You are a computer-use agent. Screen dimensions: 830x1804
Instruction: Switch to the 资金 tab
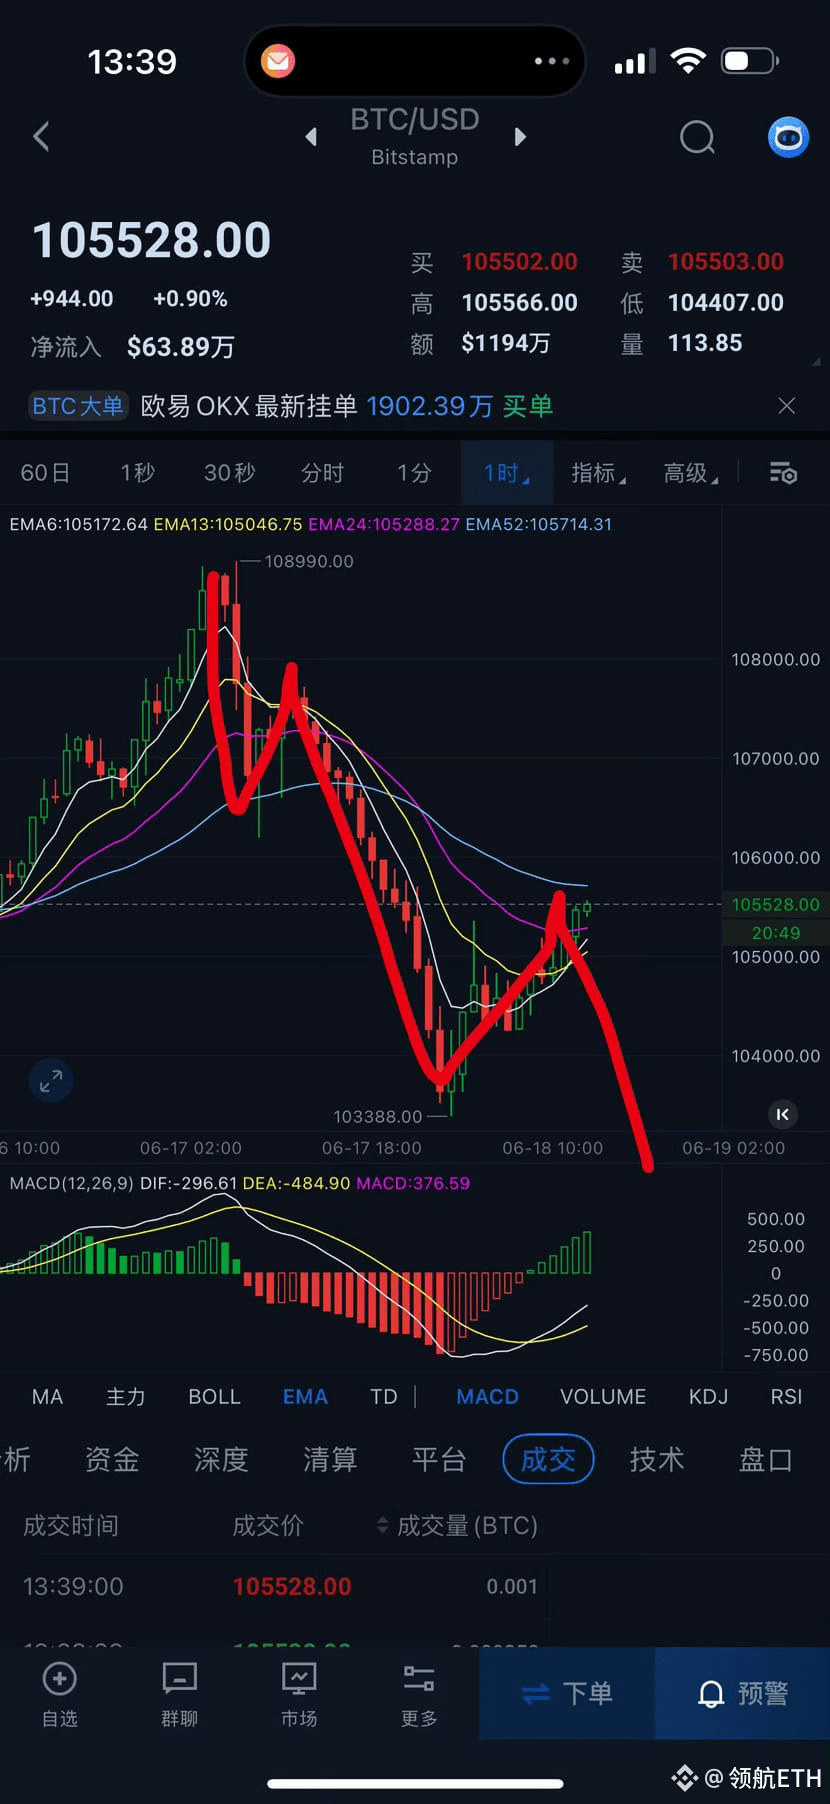112,1460
